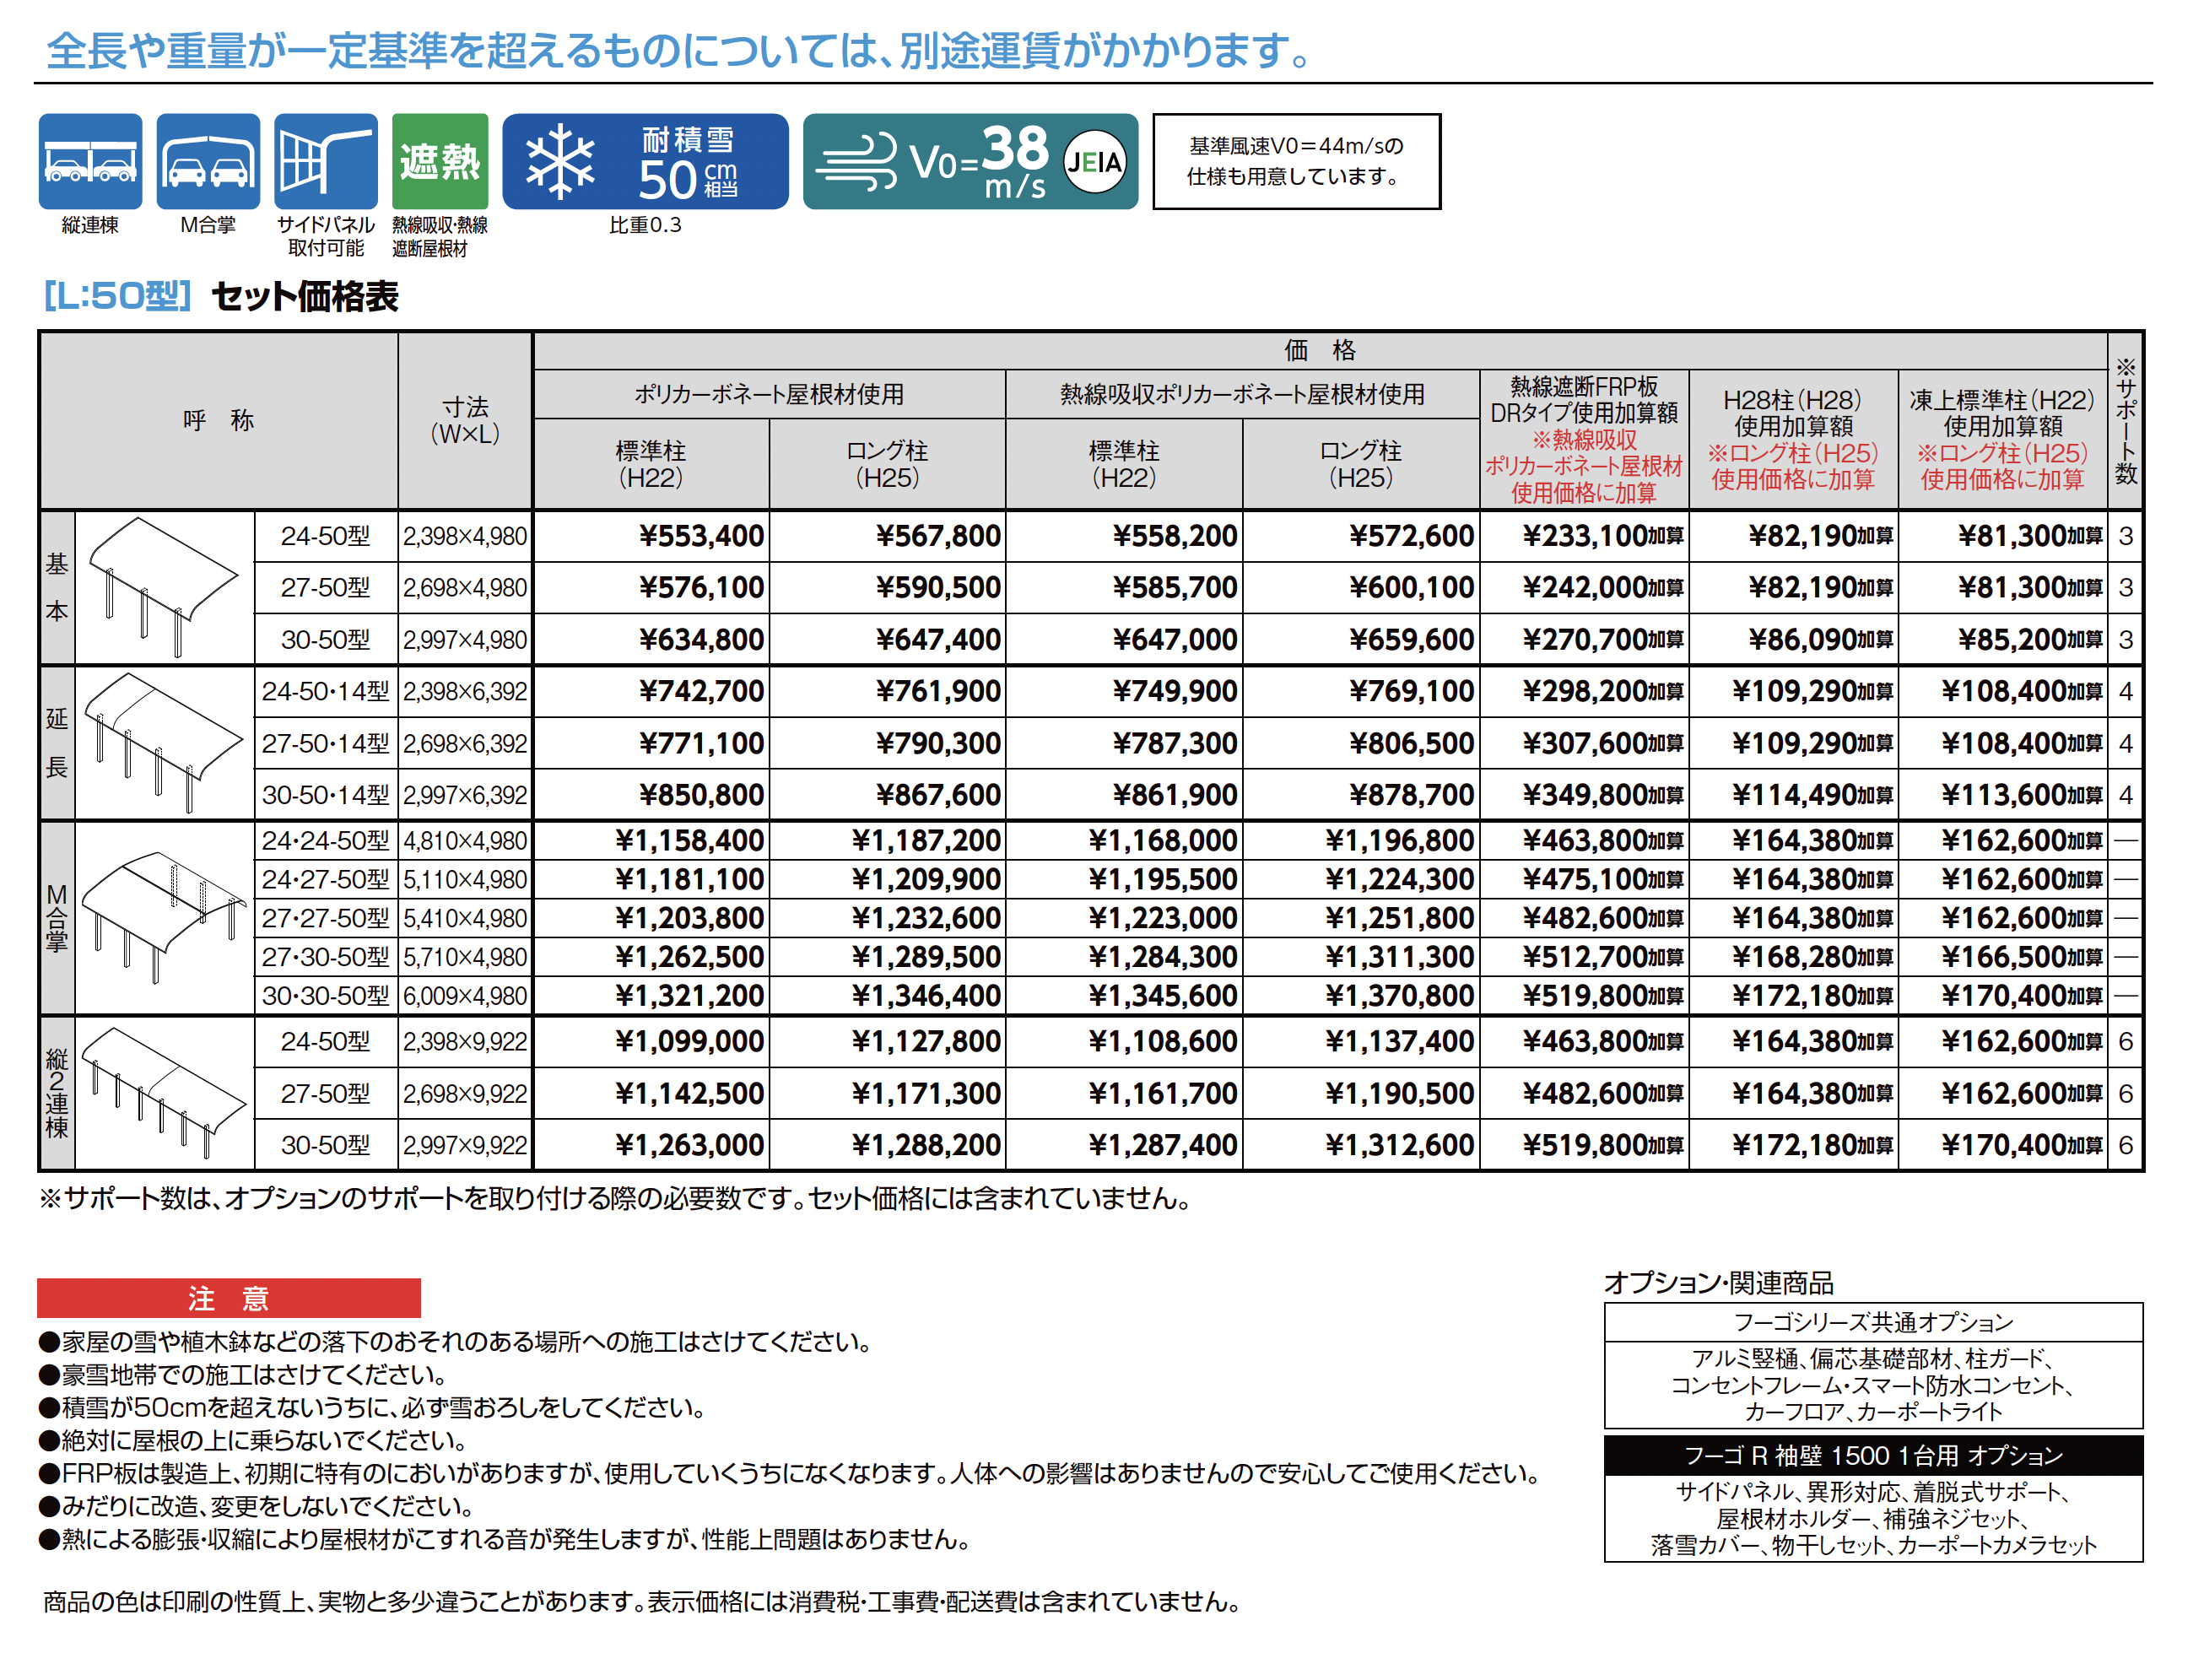Click the フーゴシリーズ共通オプション header
The width and height of the screenshot is (2204, 1680).
tap(1873, 1322)
